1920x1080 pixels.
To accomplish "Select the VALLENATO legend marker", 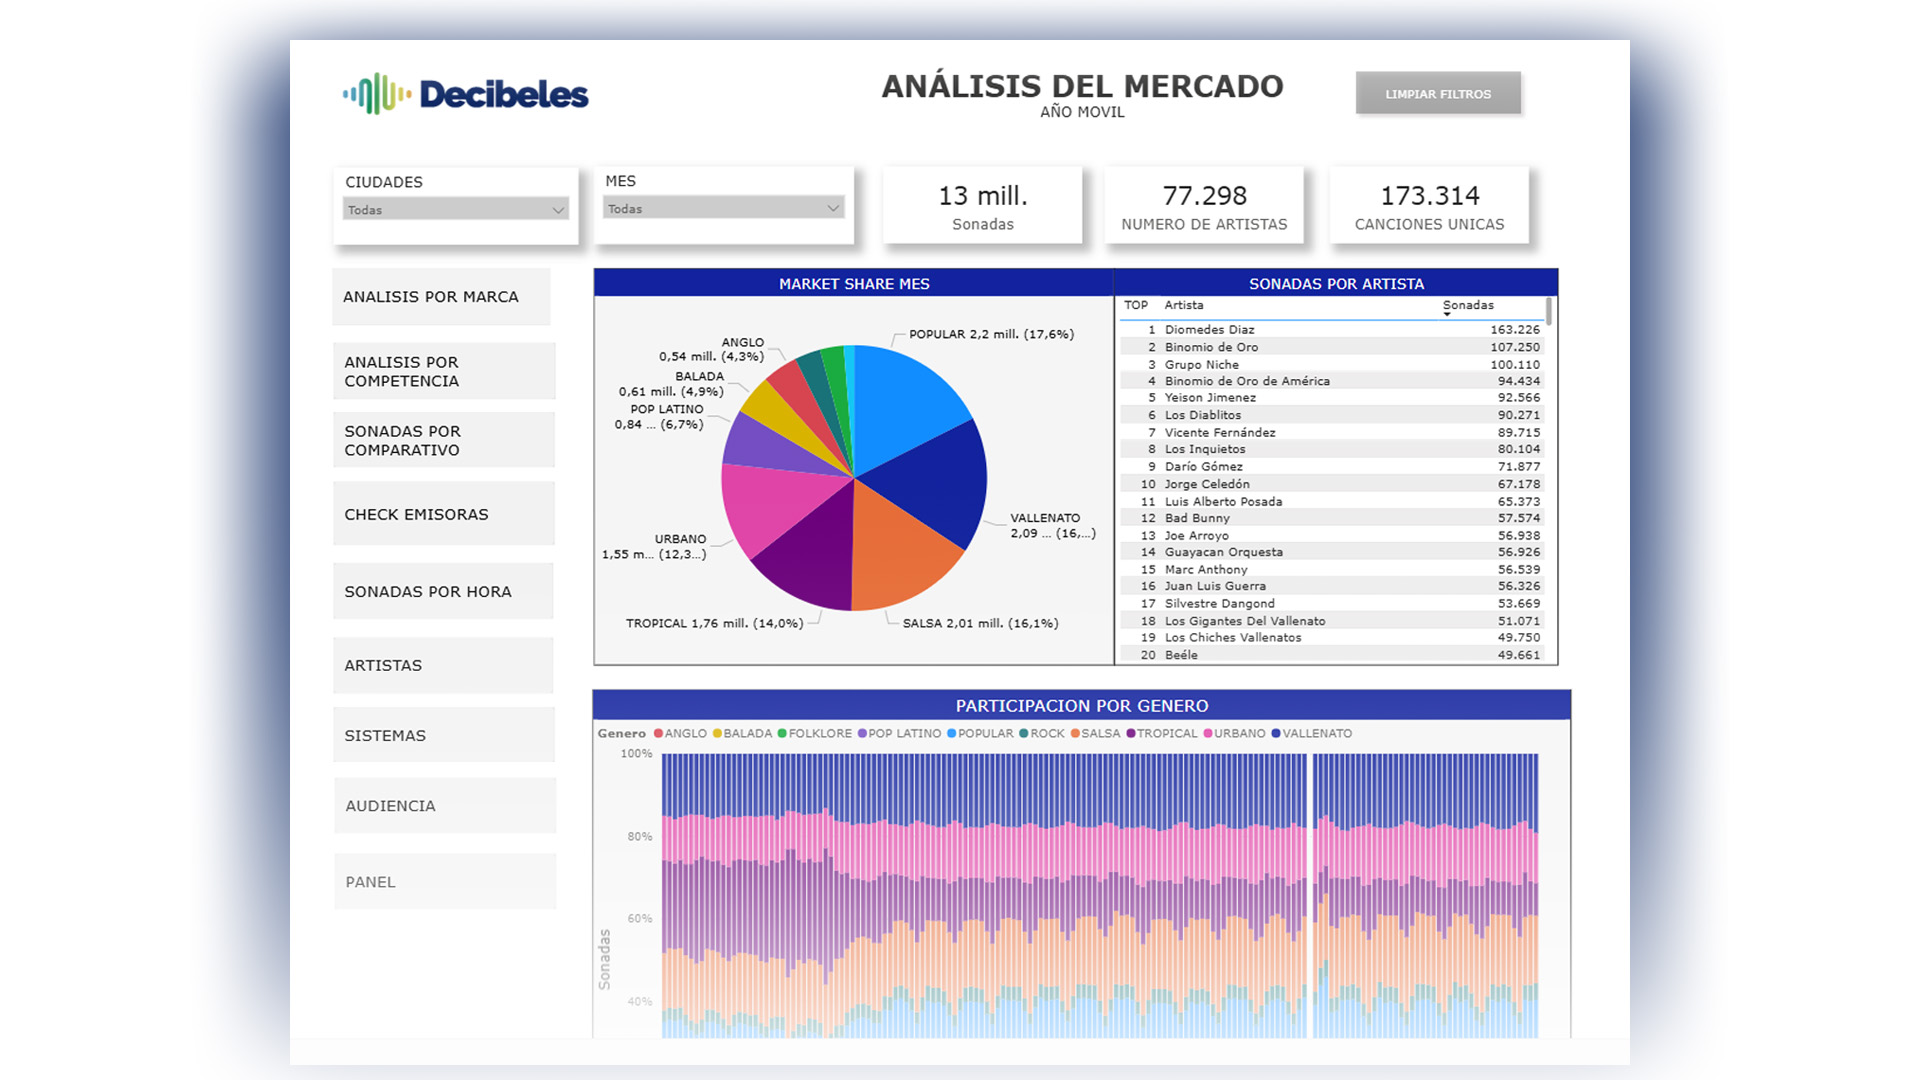I will coord(1276,733).
